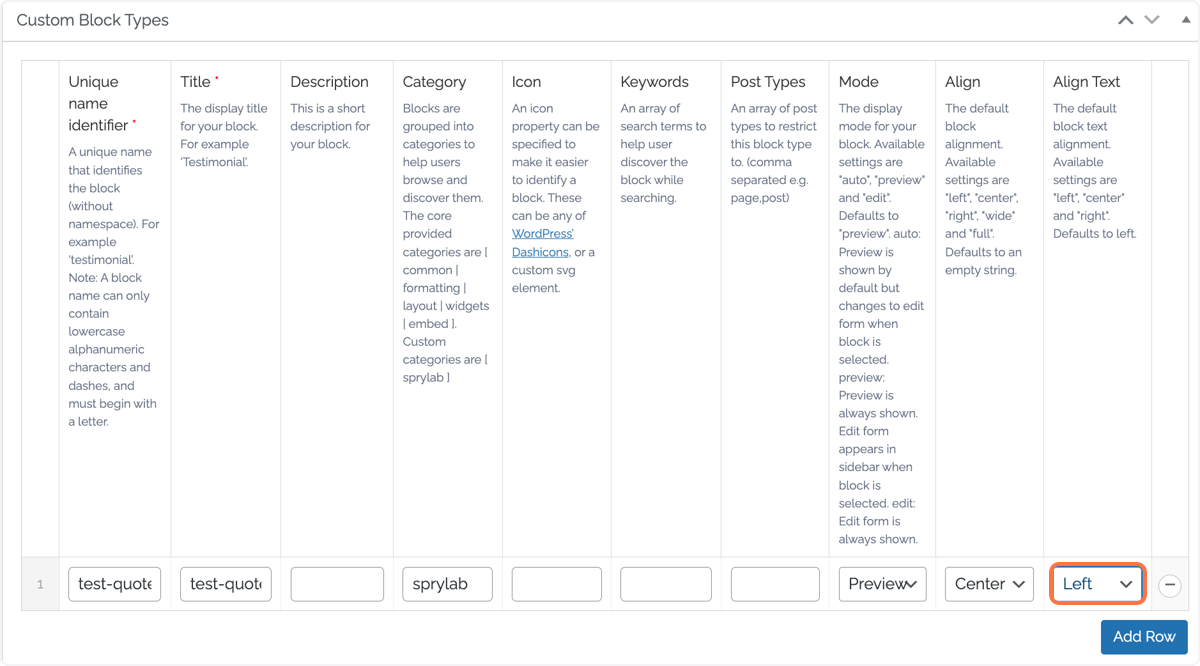
Task: Click the Mode column header
Action: pos(858,82)
